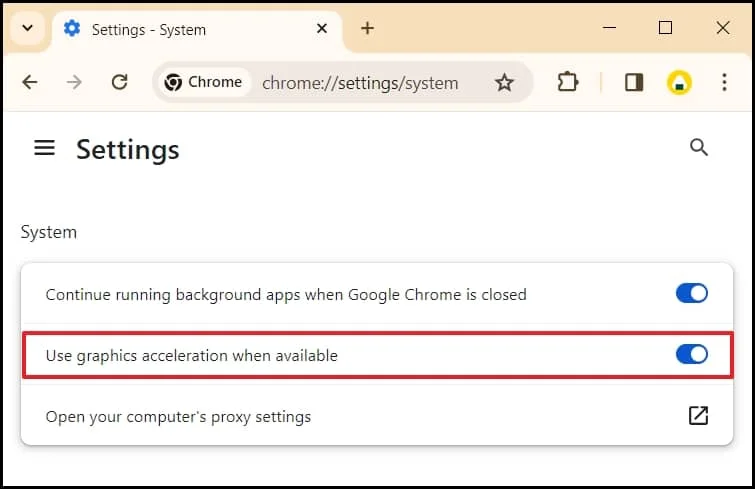755x489 pixels.
Task: Open the Settings hamburger menu
Action: (44, 148)
